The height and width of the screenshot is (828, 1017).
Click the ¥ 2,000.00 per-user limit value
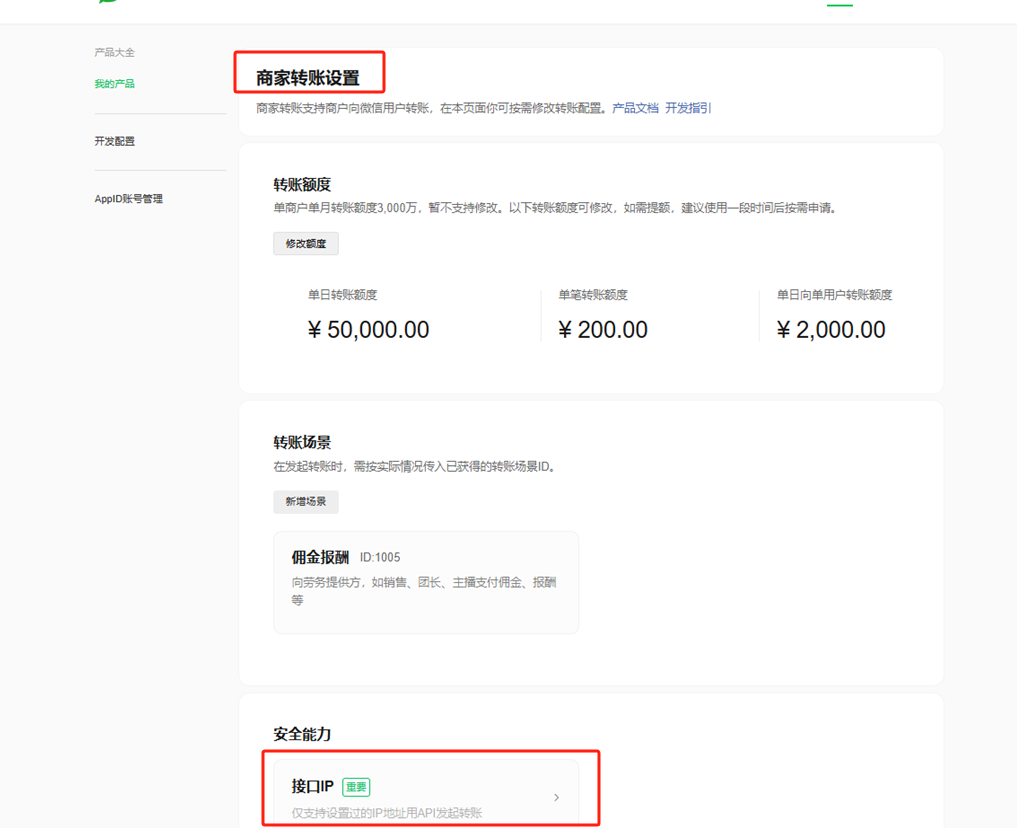[831, 330]
